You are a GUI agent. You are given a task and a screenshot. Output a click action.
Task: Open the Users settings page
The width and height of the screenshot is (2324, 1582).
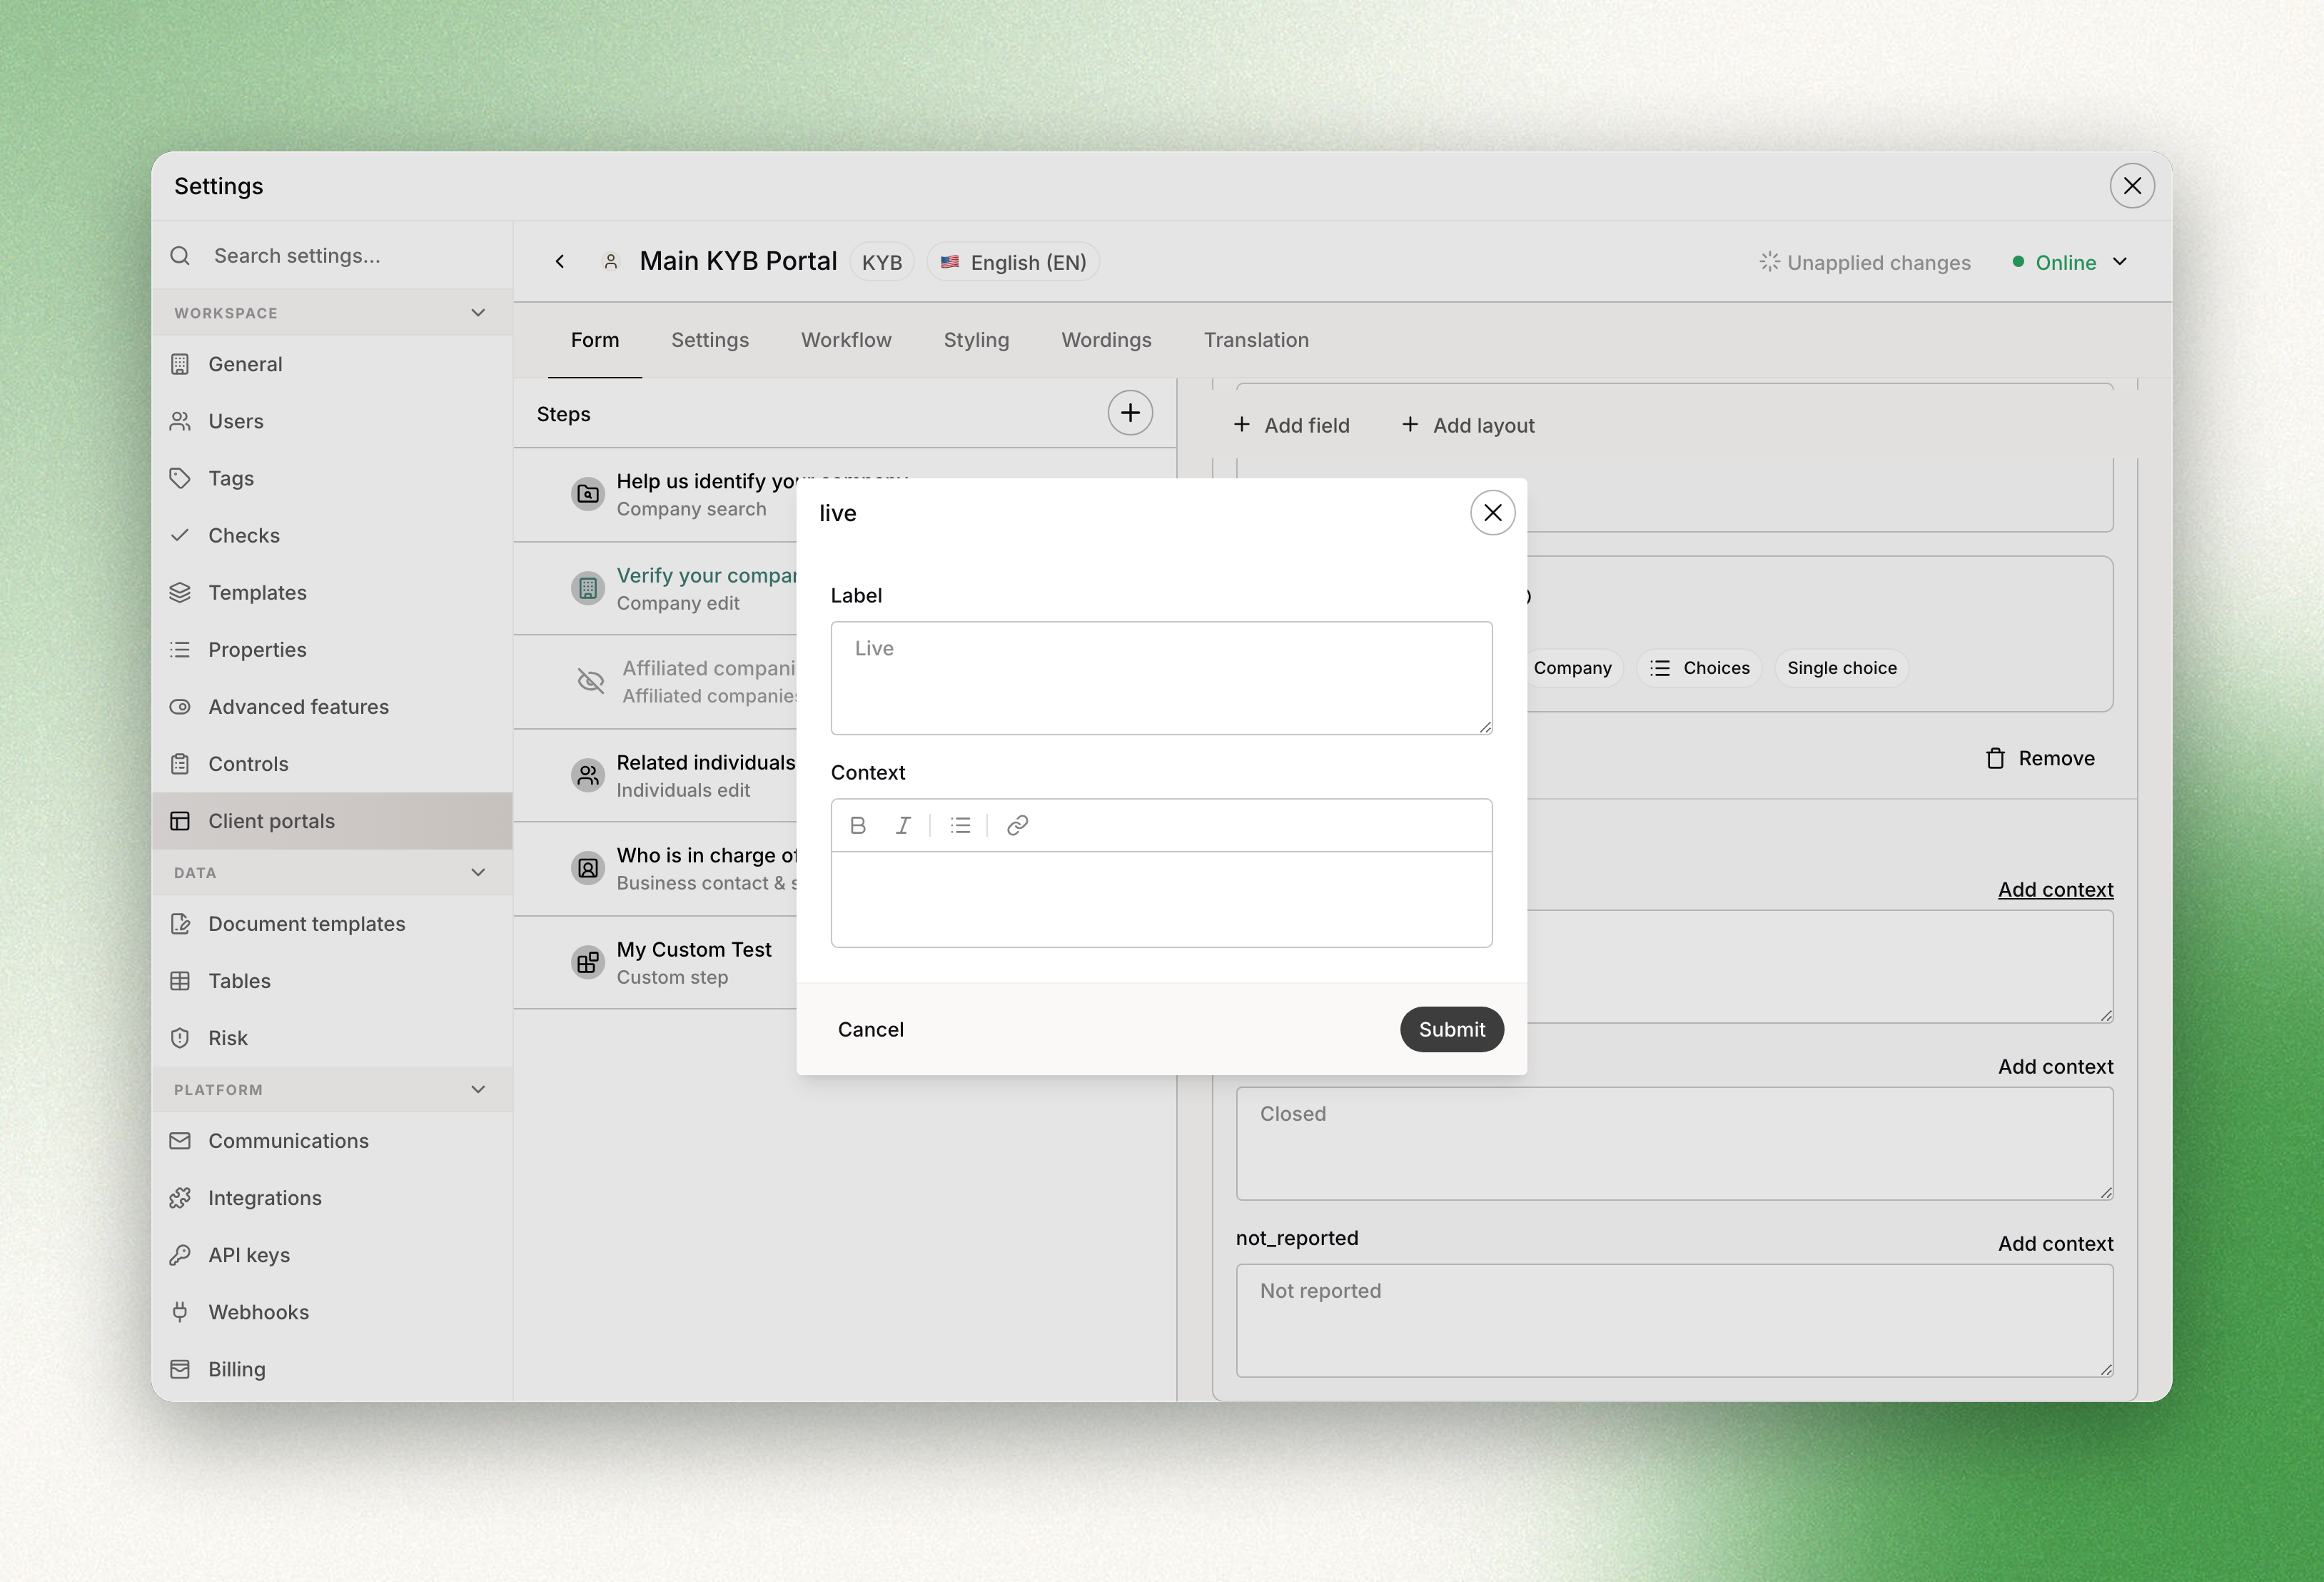[332, 421]
